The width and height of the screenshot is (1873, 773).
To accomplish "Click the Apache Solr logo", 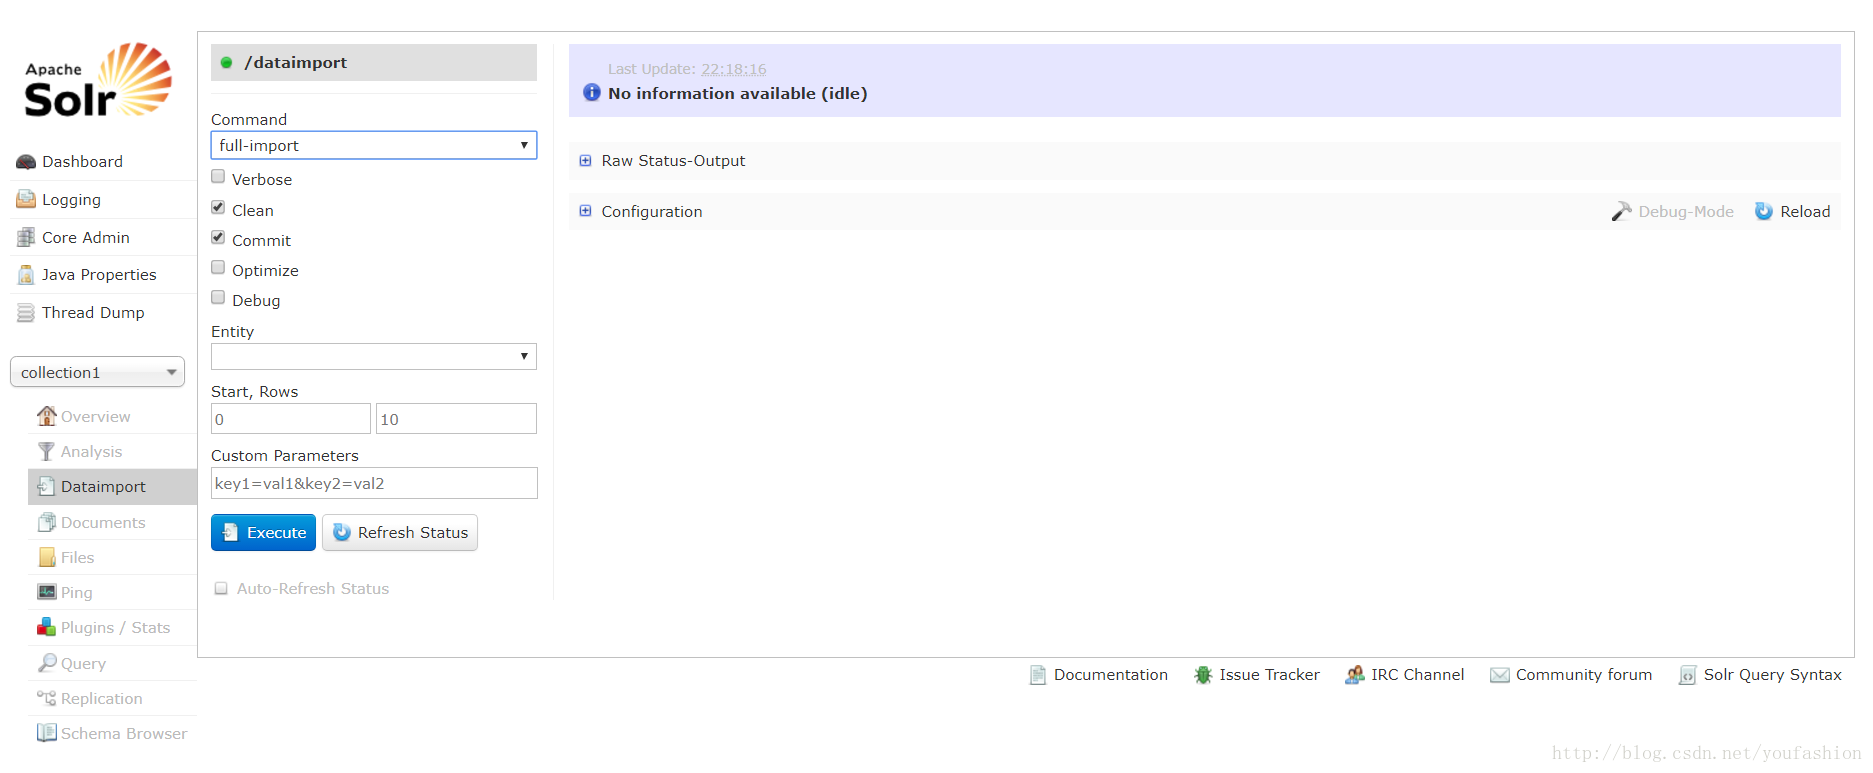I will 98,80.
